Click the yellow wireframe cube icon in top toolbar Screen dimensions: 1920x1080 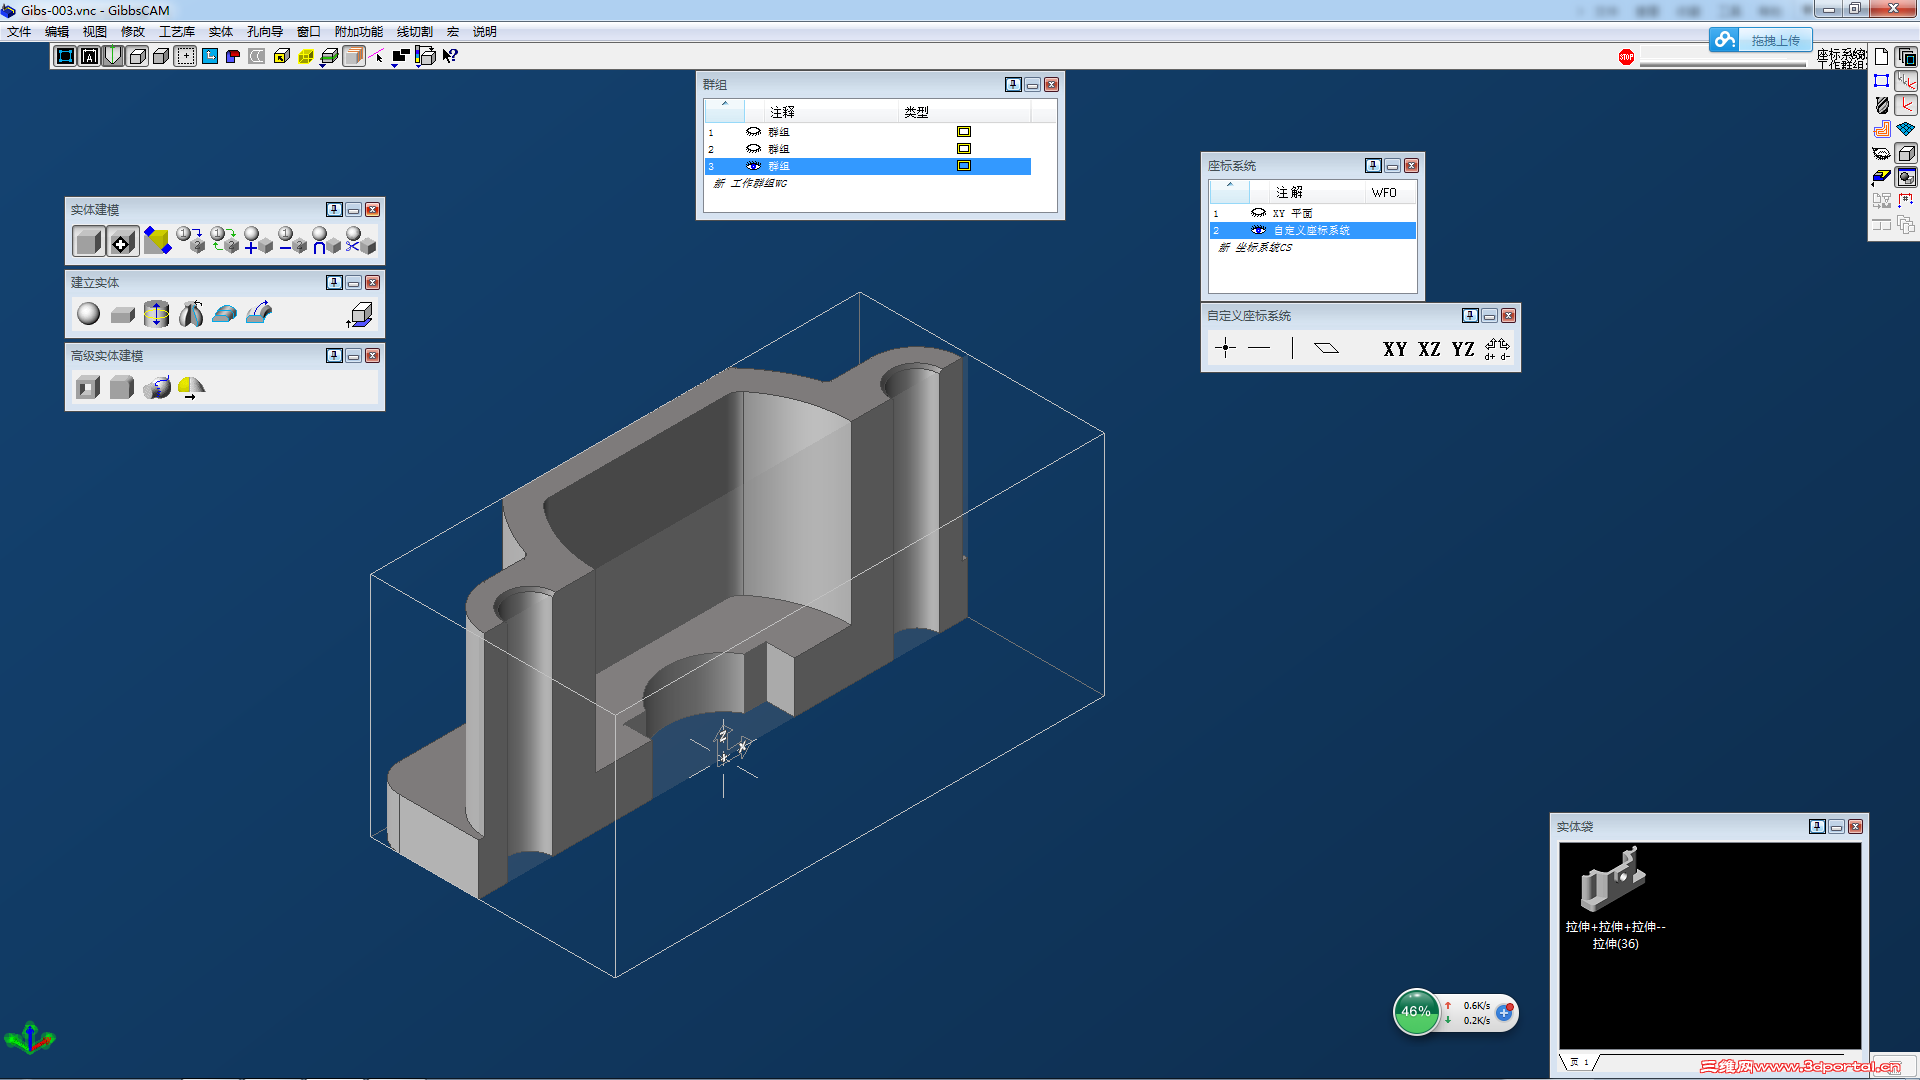306,56
